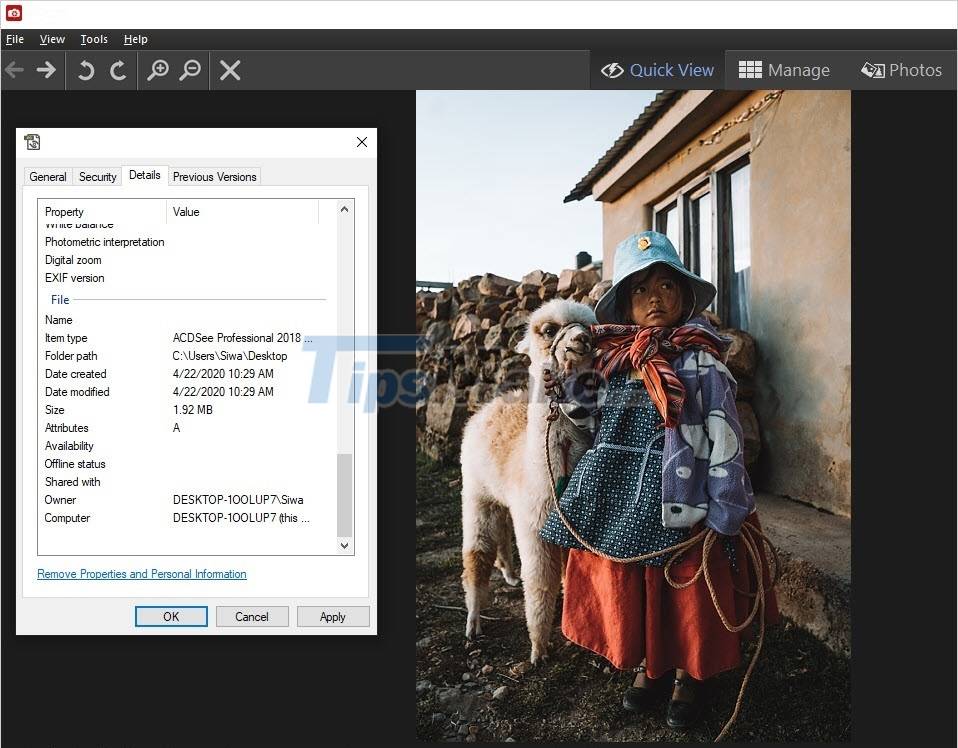Open the General tab

point(47,176)
